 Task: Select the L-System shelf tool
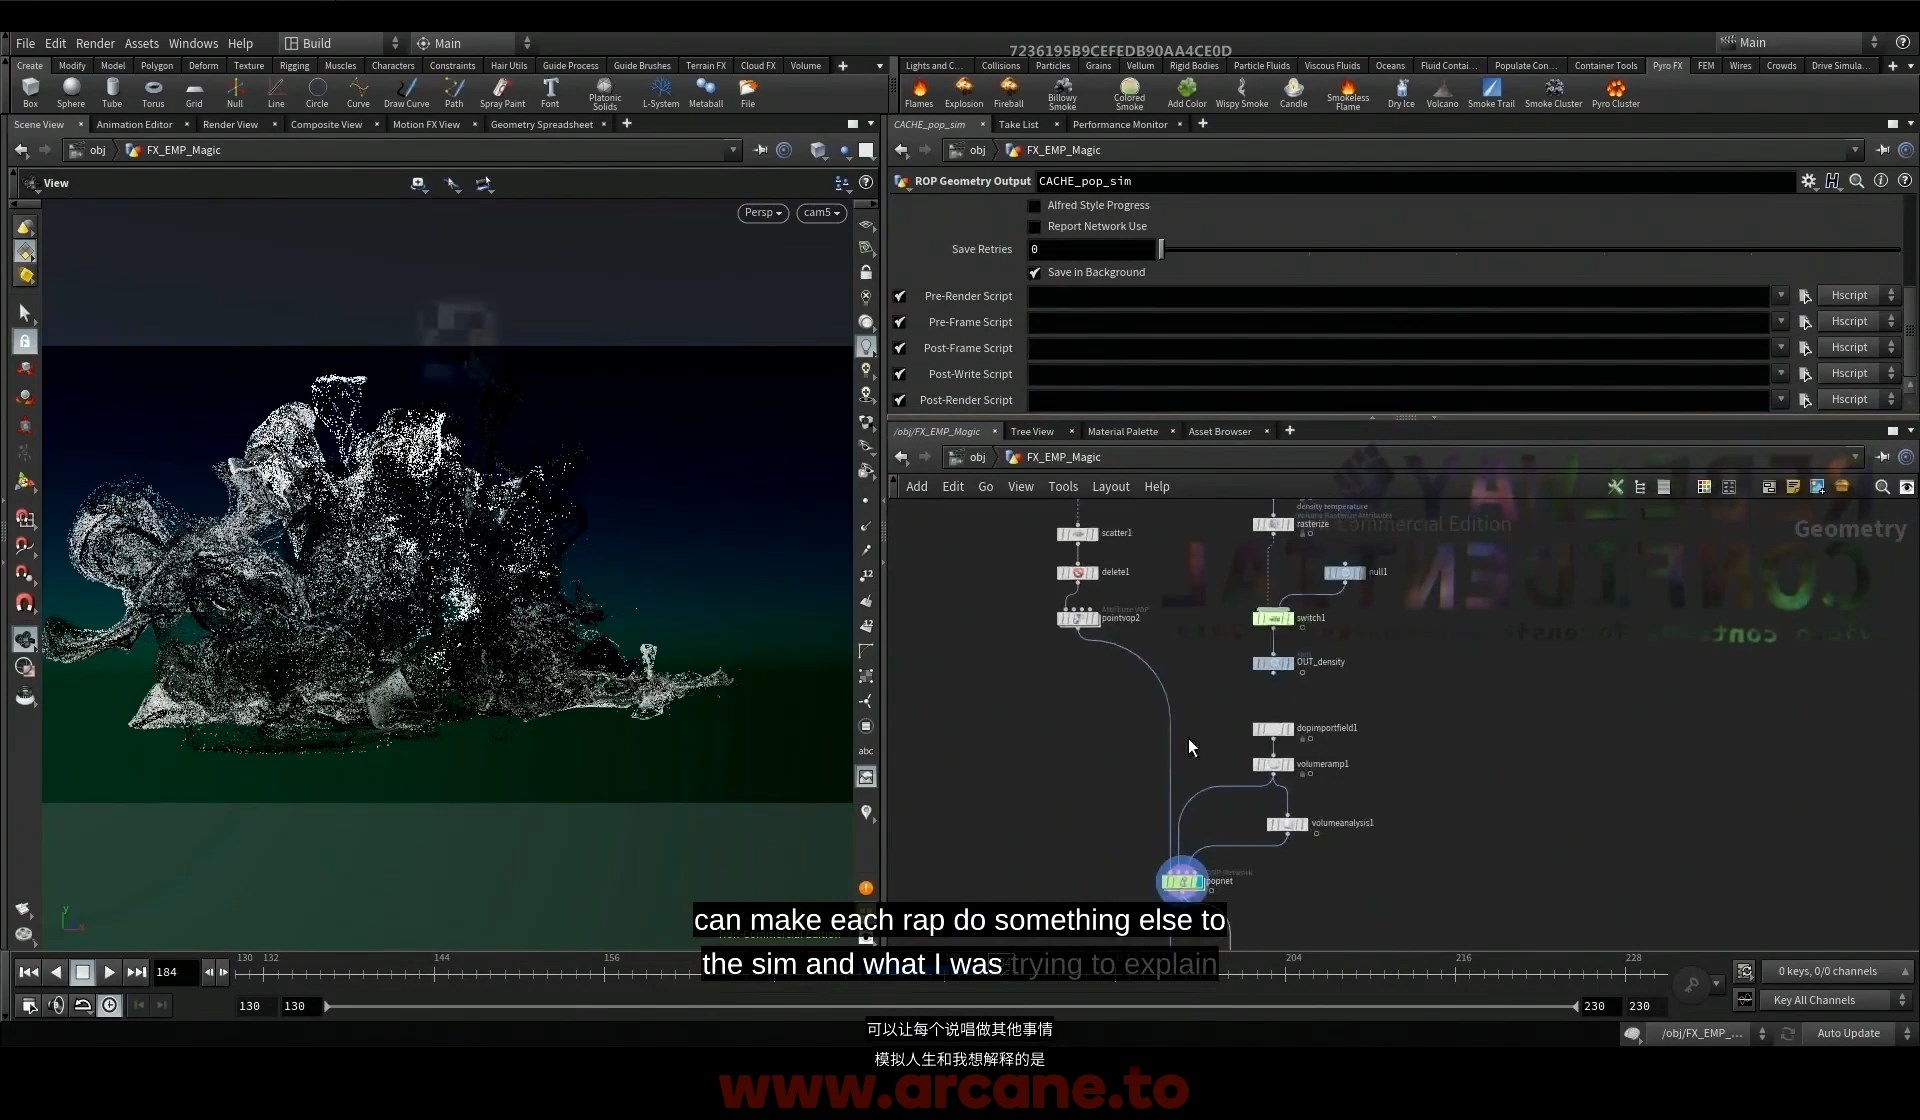pyautogui.click(x=660, y=92)
